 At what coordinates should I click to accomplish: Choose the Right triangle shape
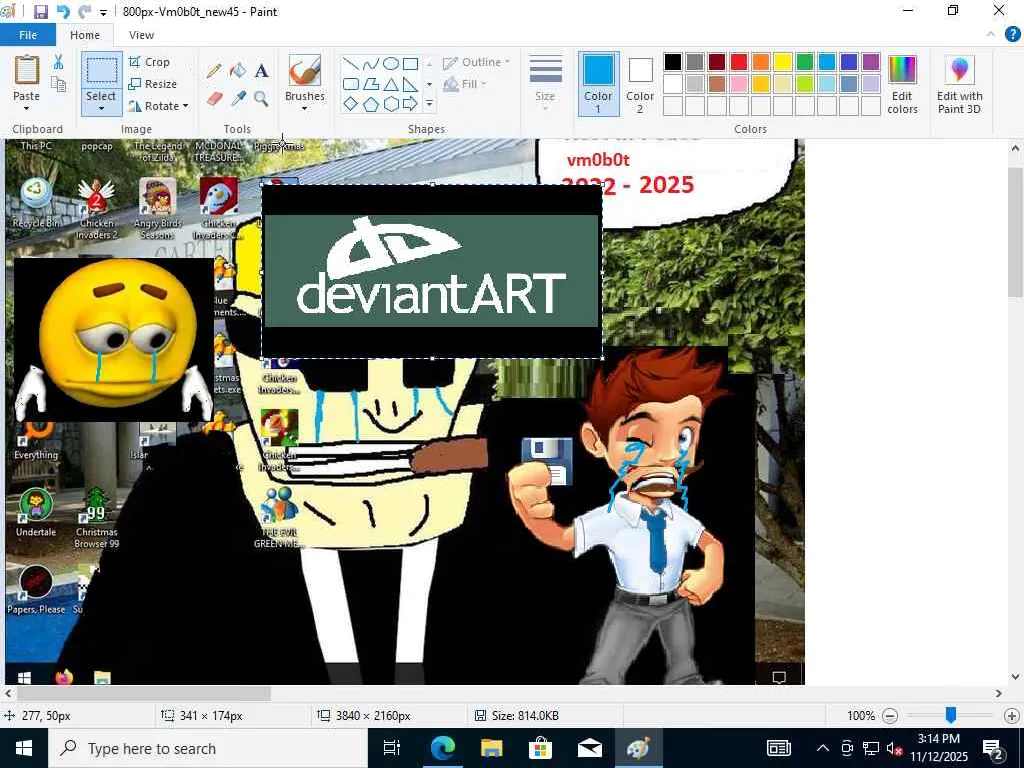pyautogui.click(x=410, y=84)
